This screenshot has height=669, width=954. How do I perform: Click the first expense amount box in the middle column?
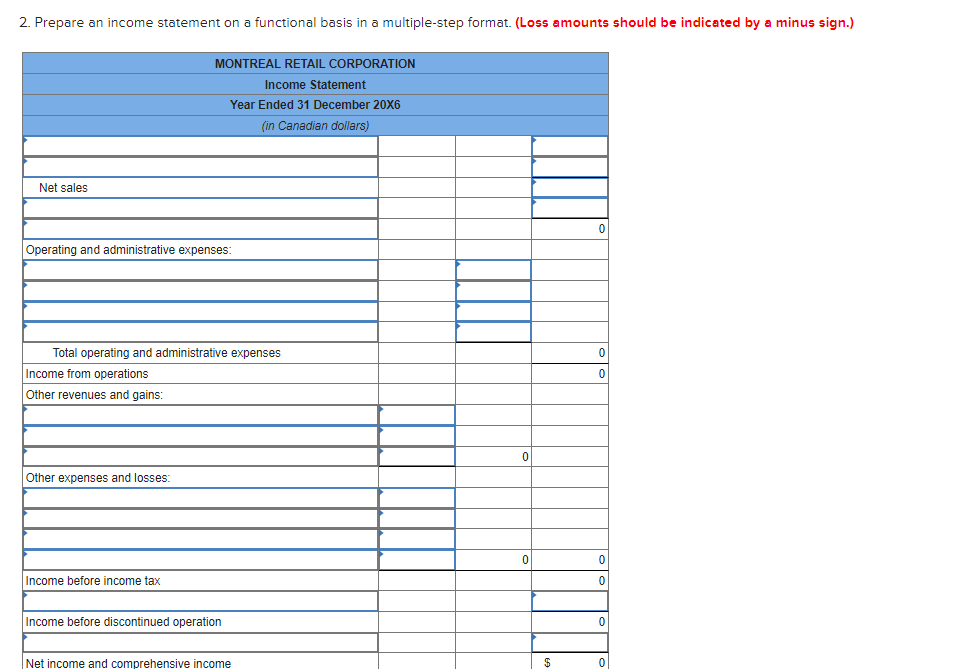[493, 269]
